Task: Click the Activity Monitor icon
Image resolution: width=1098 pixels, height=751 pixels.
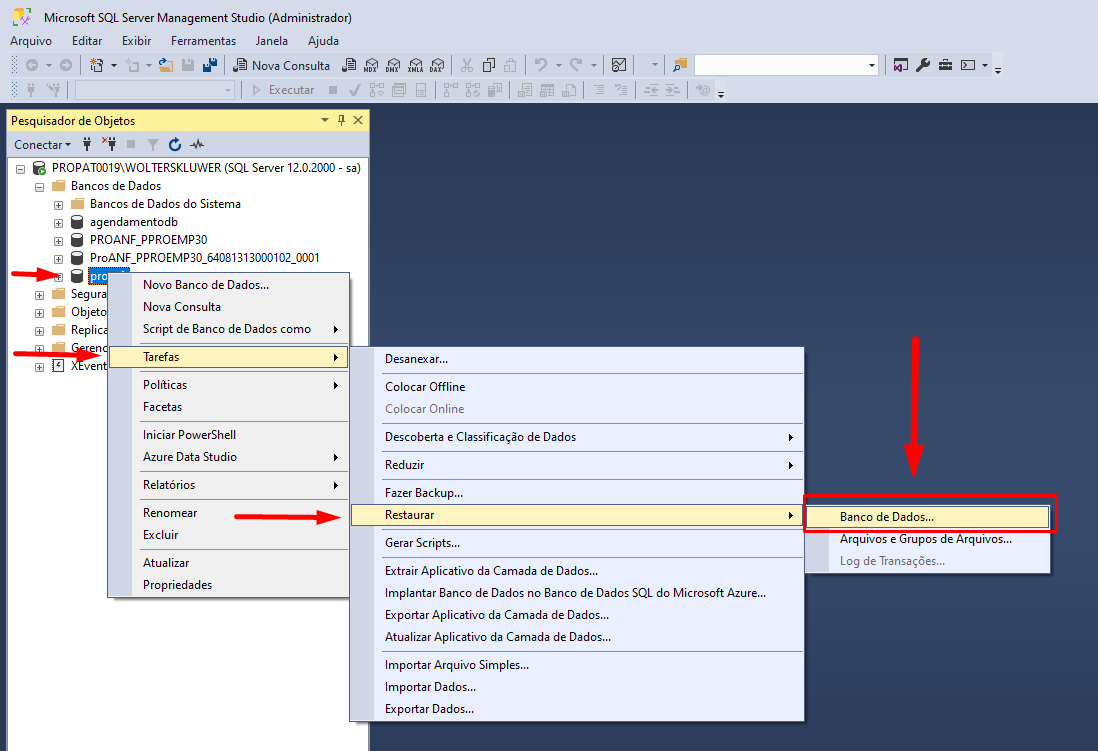Action: [x=619, y=65]
